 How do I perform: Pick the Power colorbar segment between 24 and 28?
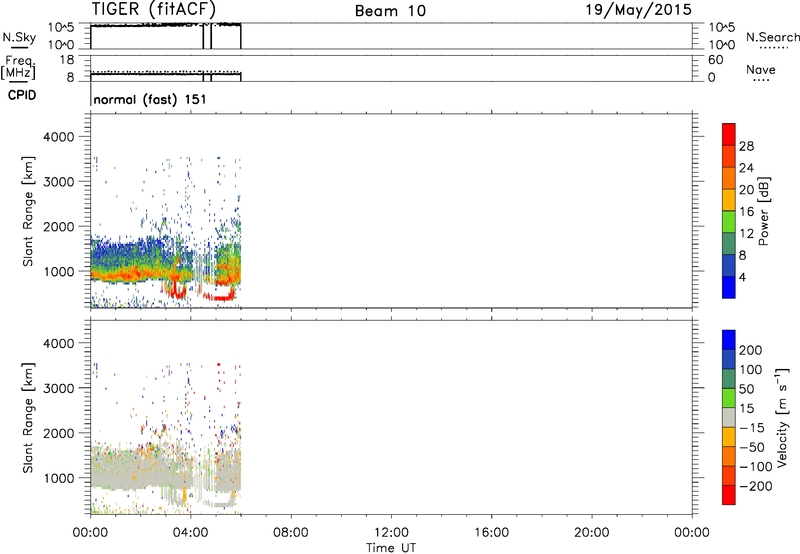point(729,156)
